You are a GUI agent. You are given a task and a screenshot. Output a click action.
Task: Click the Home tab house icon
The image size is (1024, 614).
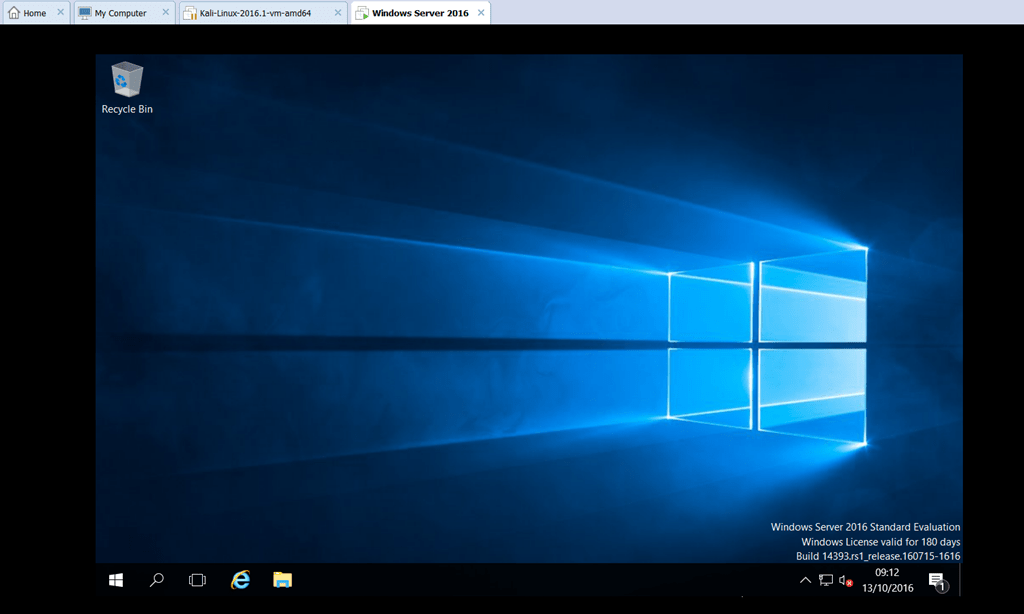pyautogui.click(x=14, y=12)
